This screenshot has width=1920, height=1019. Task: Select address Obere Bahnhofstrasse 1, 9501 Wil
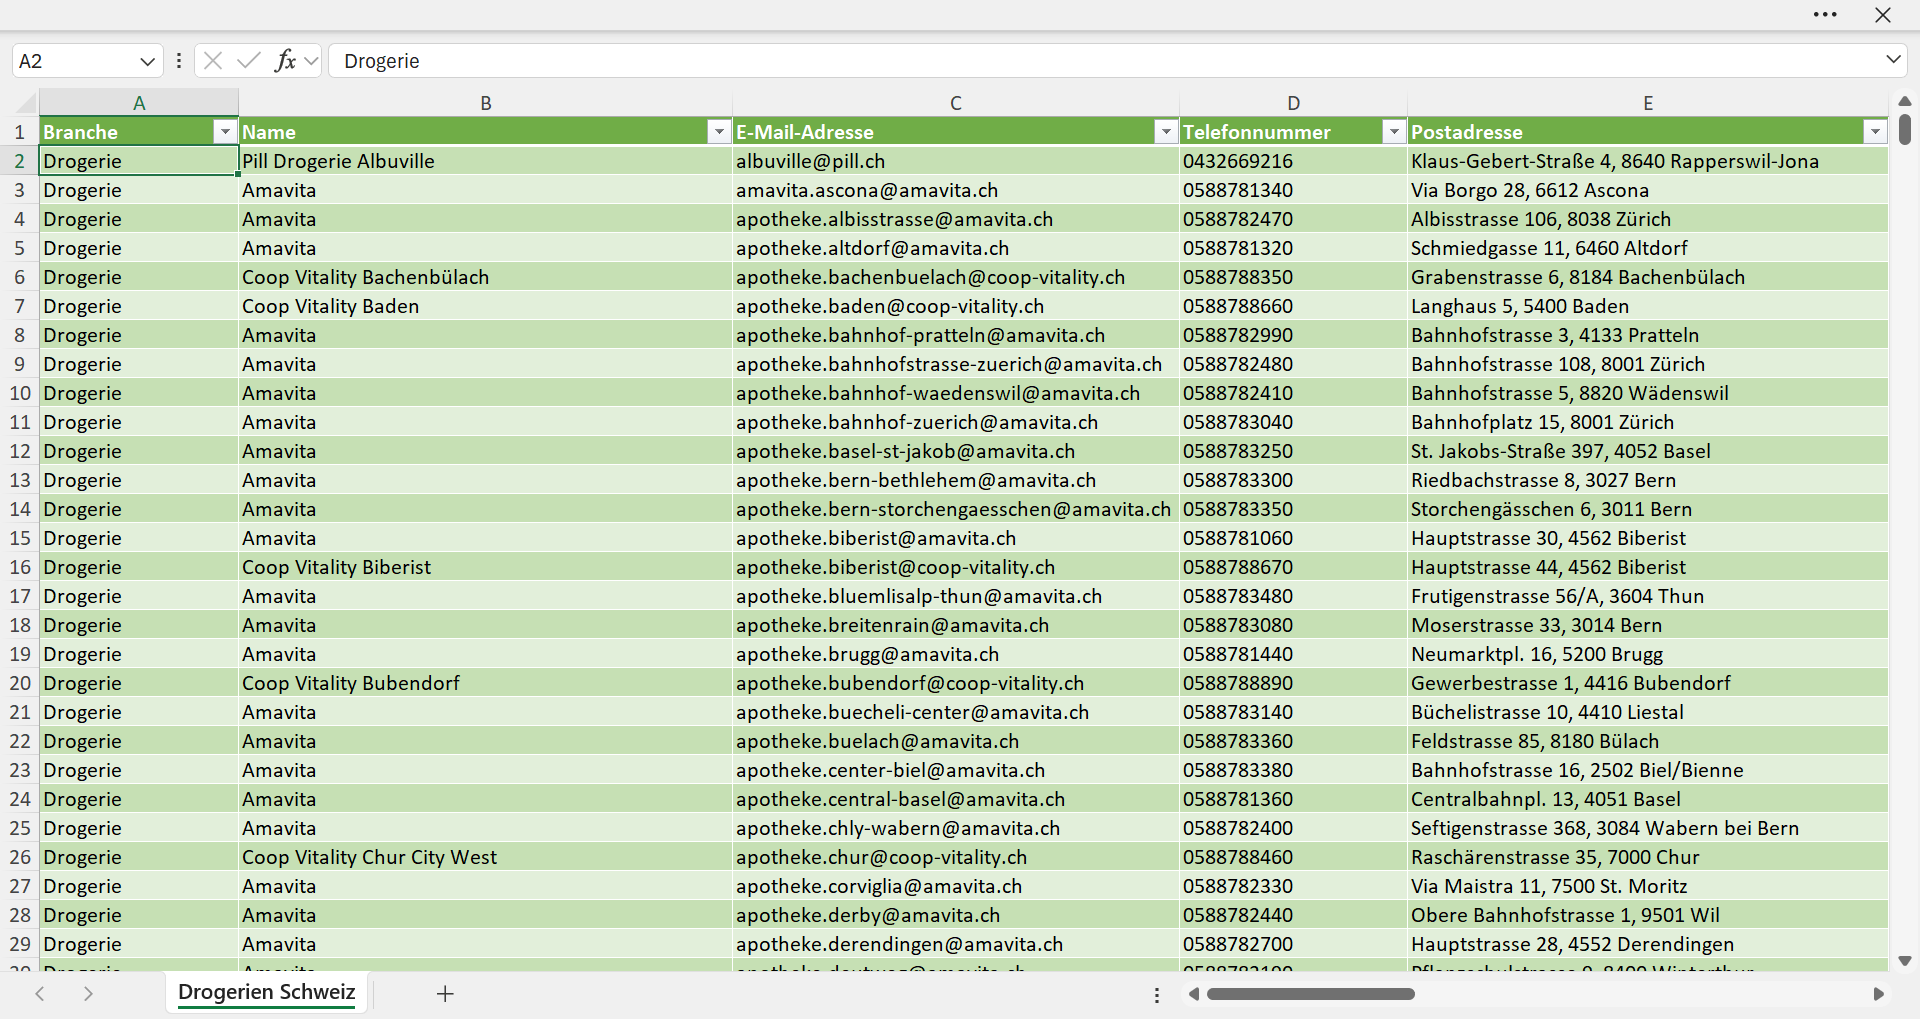1648,915
